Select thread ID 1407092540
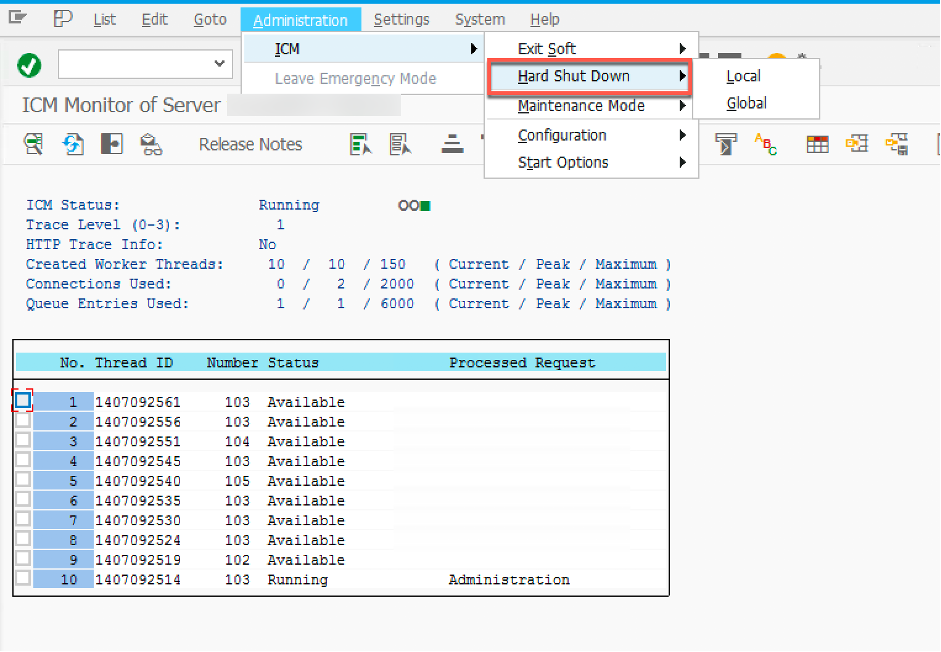This screenshot has height=652, width=941. pyautogui.click(x=137, y=481)
